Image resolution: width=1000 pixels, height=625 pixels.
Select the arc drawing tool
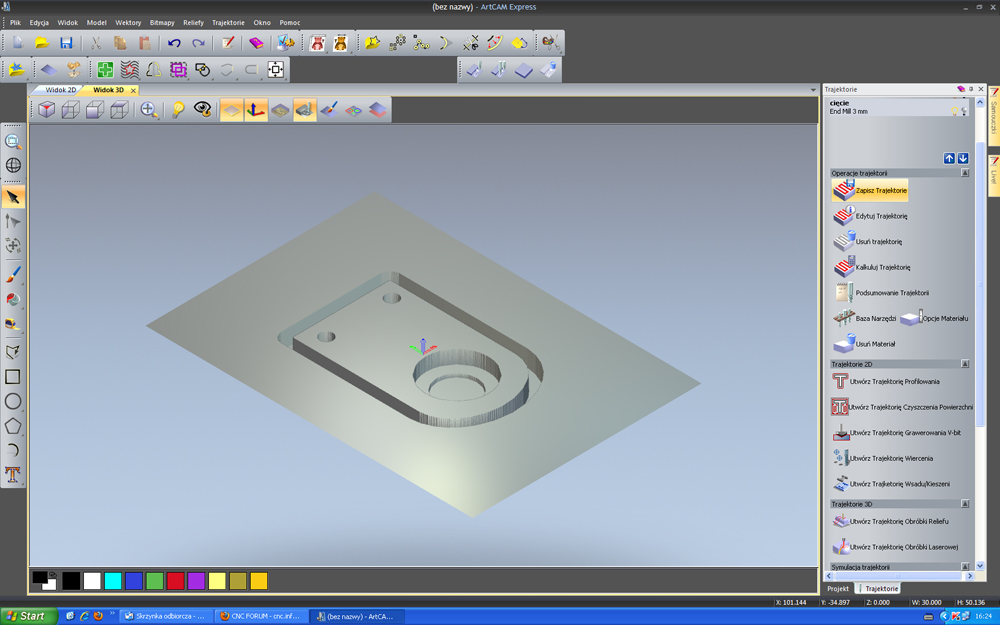(13, 450)
